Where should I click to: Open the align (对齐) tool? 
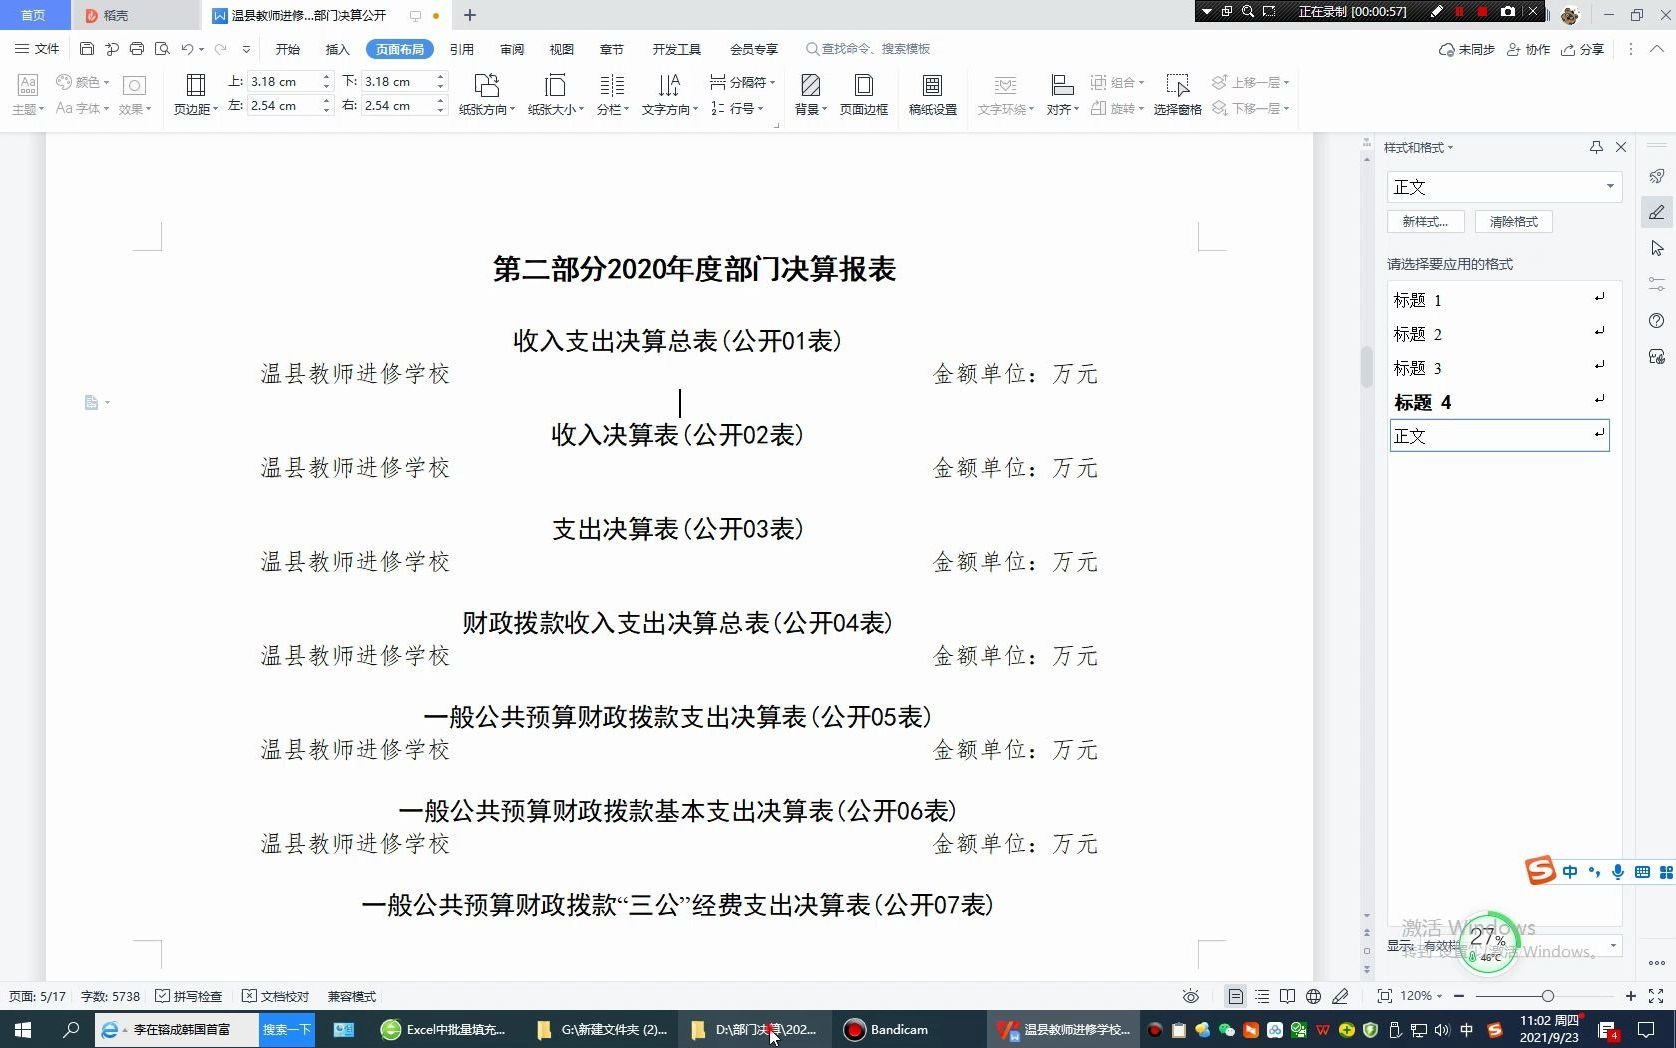pos(1063,95)
